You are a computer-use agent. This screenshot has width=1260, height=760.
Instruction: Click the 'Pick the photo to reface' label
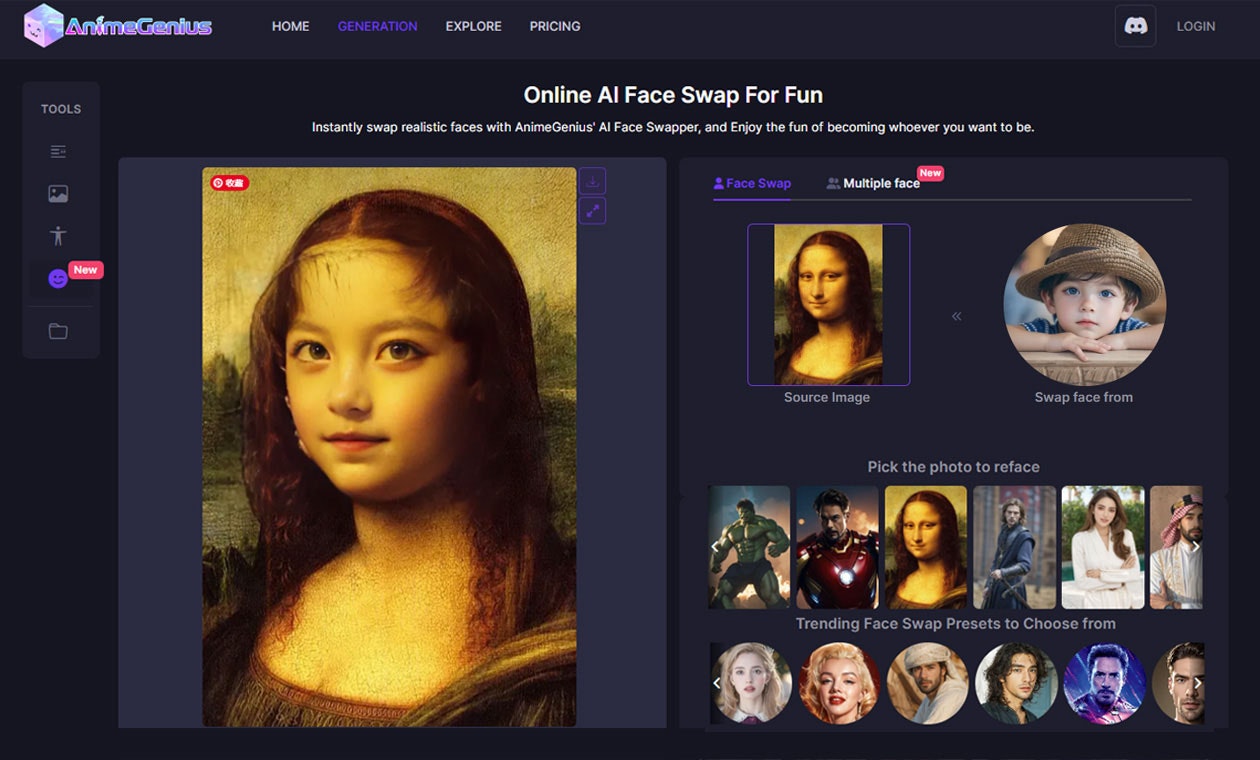point(954,467)
